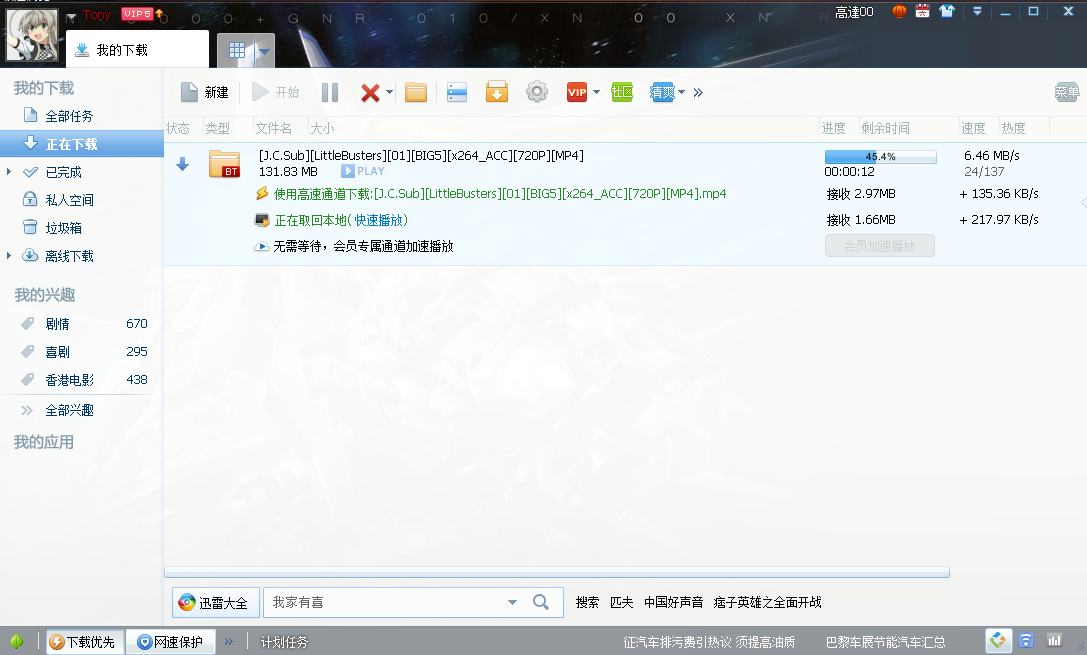Pause the download with the pause icon
The height and width of the screenshot is (655, 1087).
pos(330,93)
